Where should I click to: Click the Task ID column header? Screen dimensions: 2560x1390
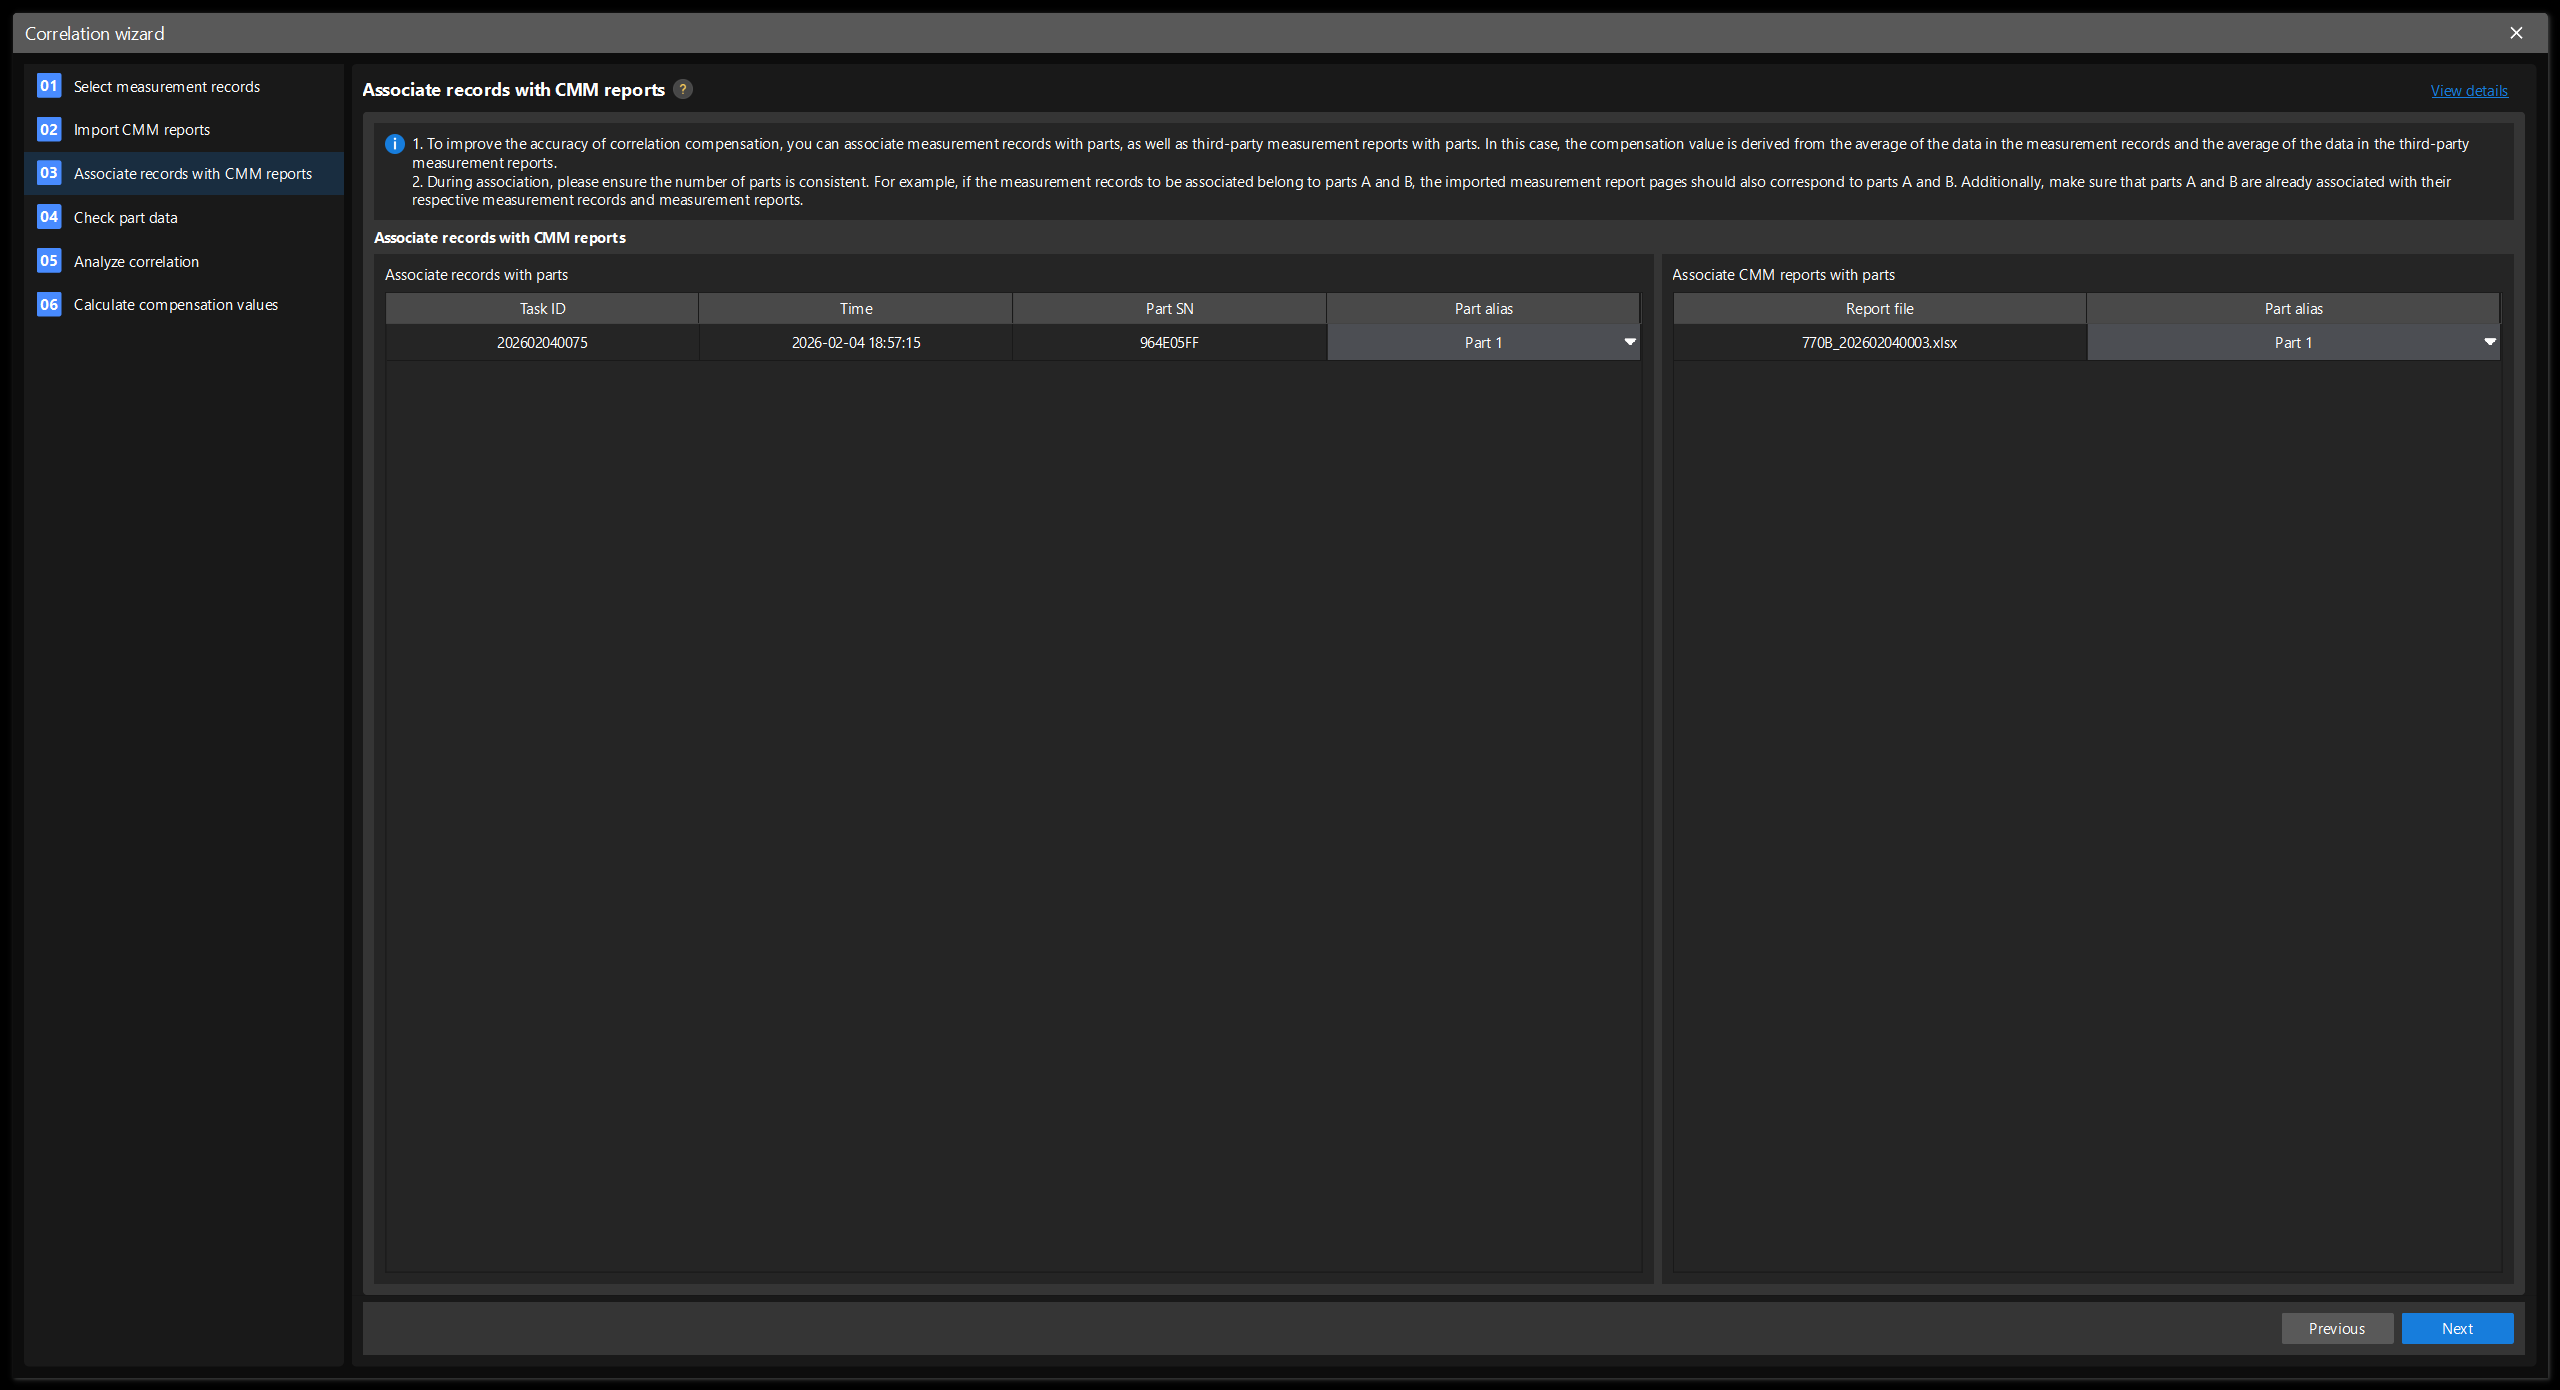(x=541, y=308)
